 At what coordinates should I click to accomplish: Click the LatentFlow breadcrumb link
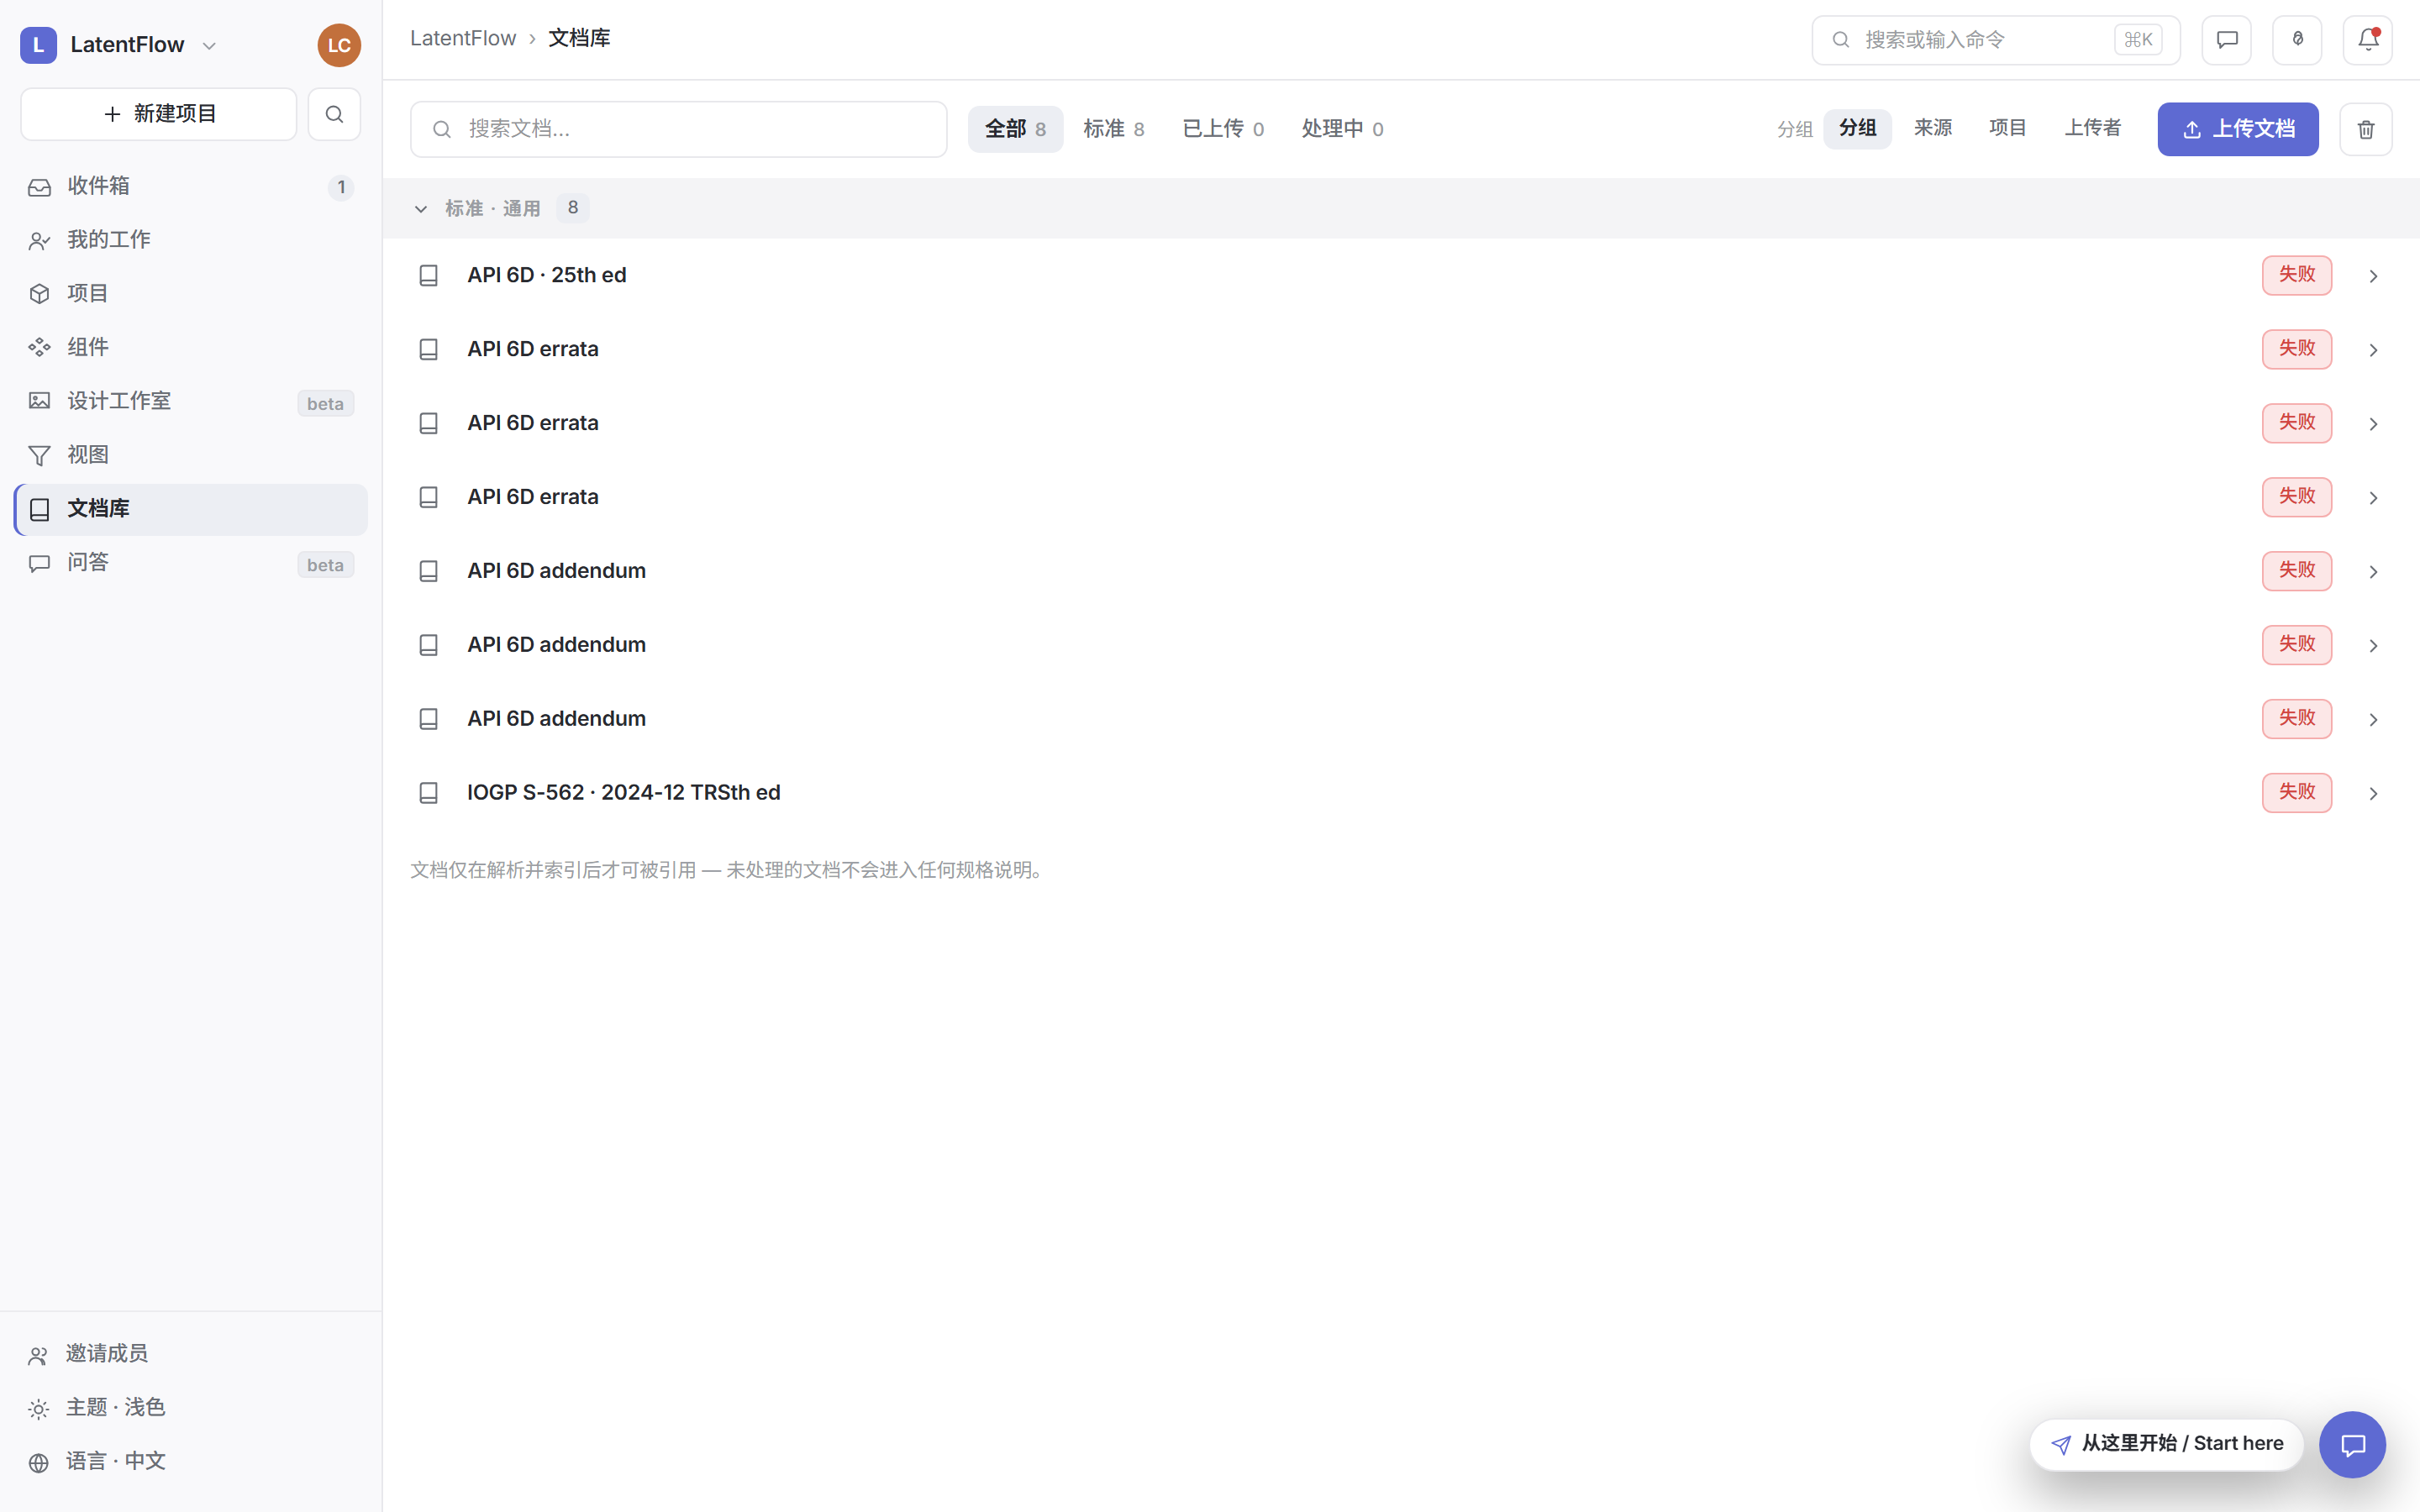point(463,38)
